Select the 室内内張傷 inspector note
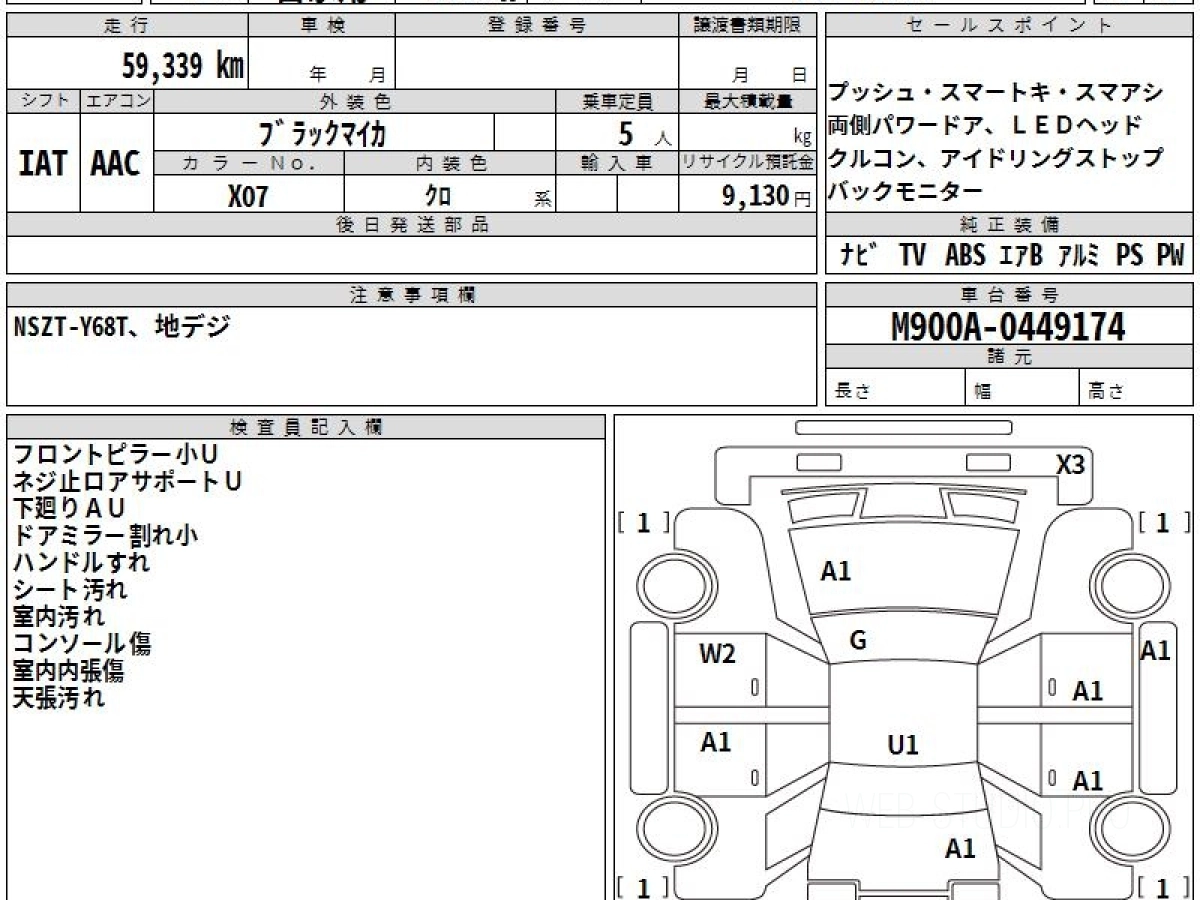Viewport: 1200px width, 900px height. pyautogui.click(x=69, y=671)
